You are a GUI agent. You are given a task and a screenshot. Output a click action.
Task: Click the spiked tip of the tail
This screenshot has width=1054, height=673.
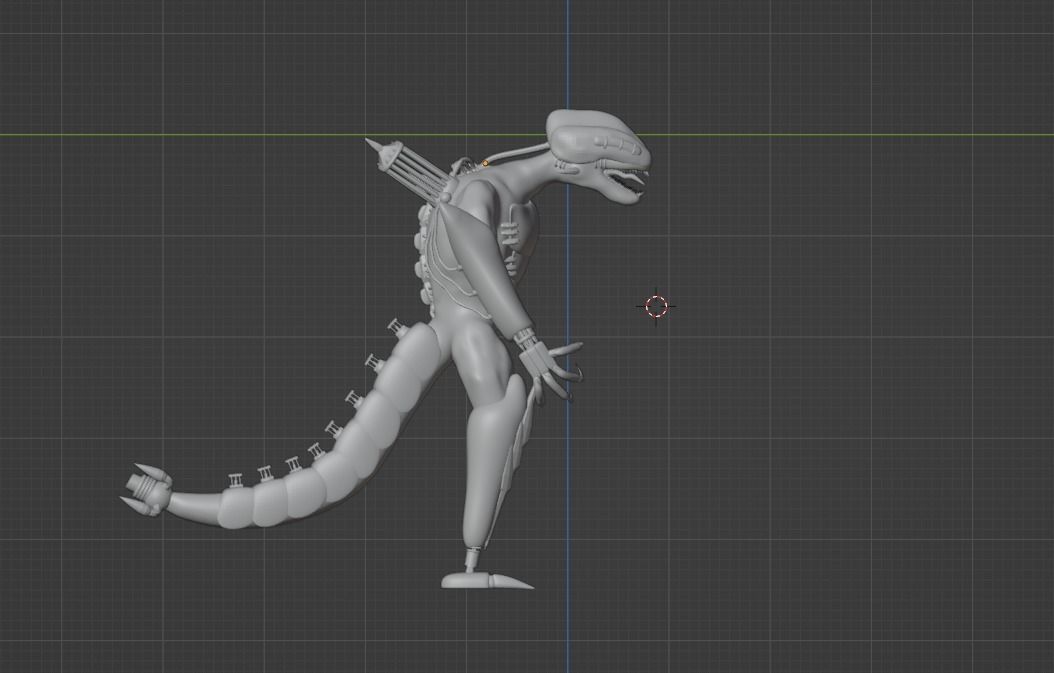tap(147, 489)
